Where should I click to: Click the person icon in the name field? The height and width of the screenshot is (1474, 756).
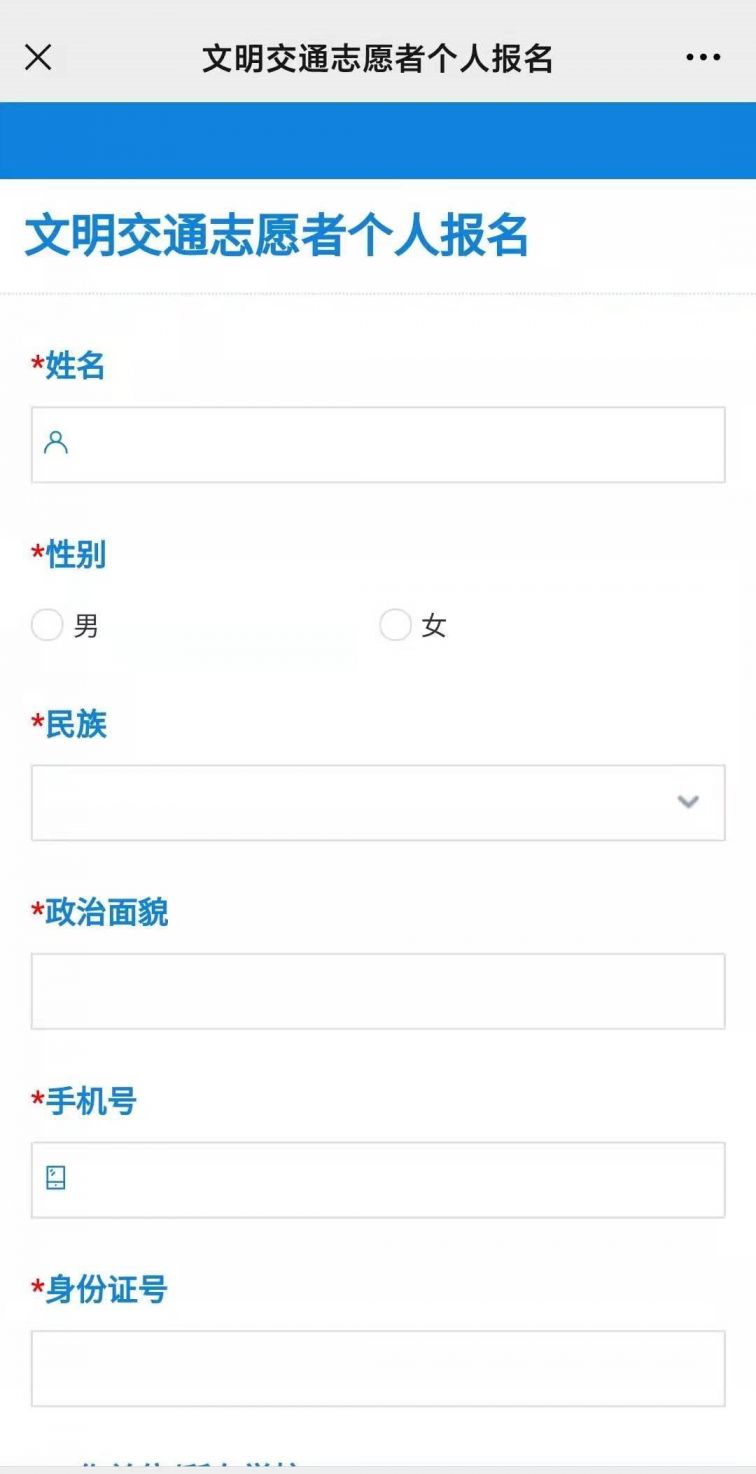coord(56,443)
